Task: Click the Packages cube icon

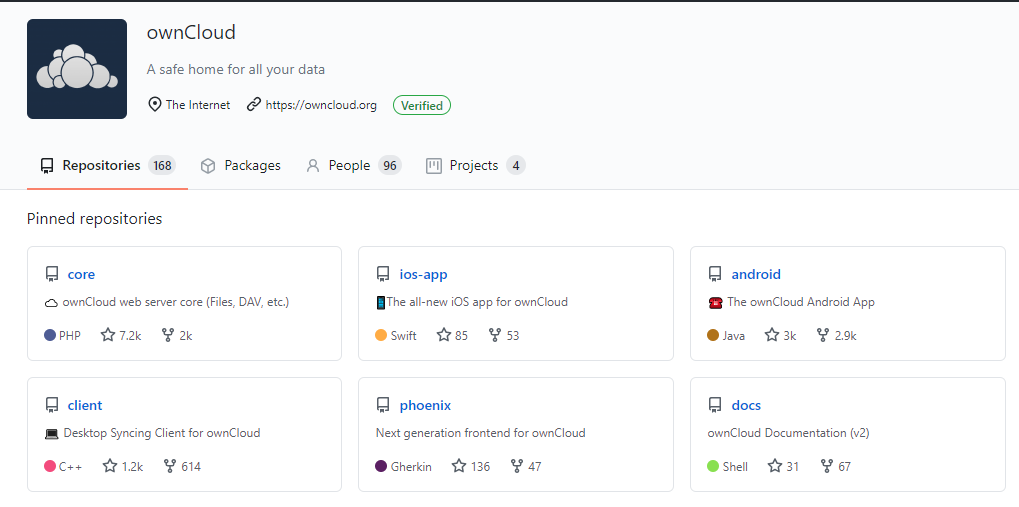Action: click(x=208, y=166)
